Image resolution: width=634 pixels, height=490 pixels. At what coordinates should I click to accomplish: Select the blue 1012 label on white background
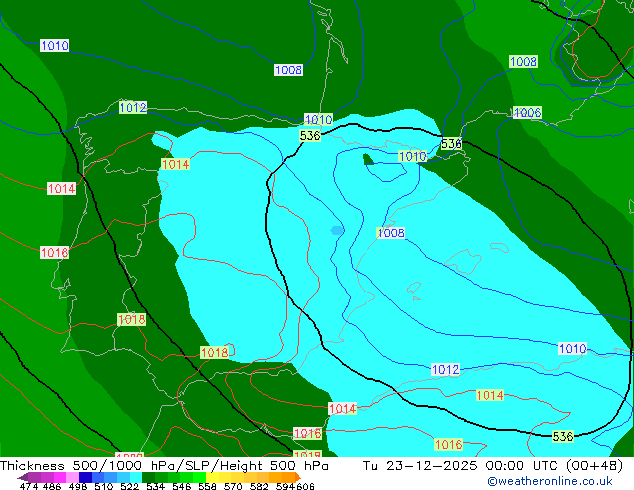pyautogui.click(x=446, y=369)
